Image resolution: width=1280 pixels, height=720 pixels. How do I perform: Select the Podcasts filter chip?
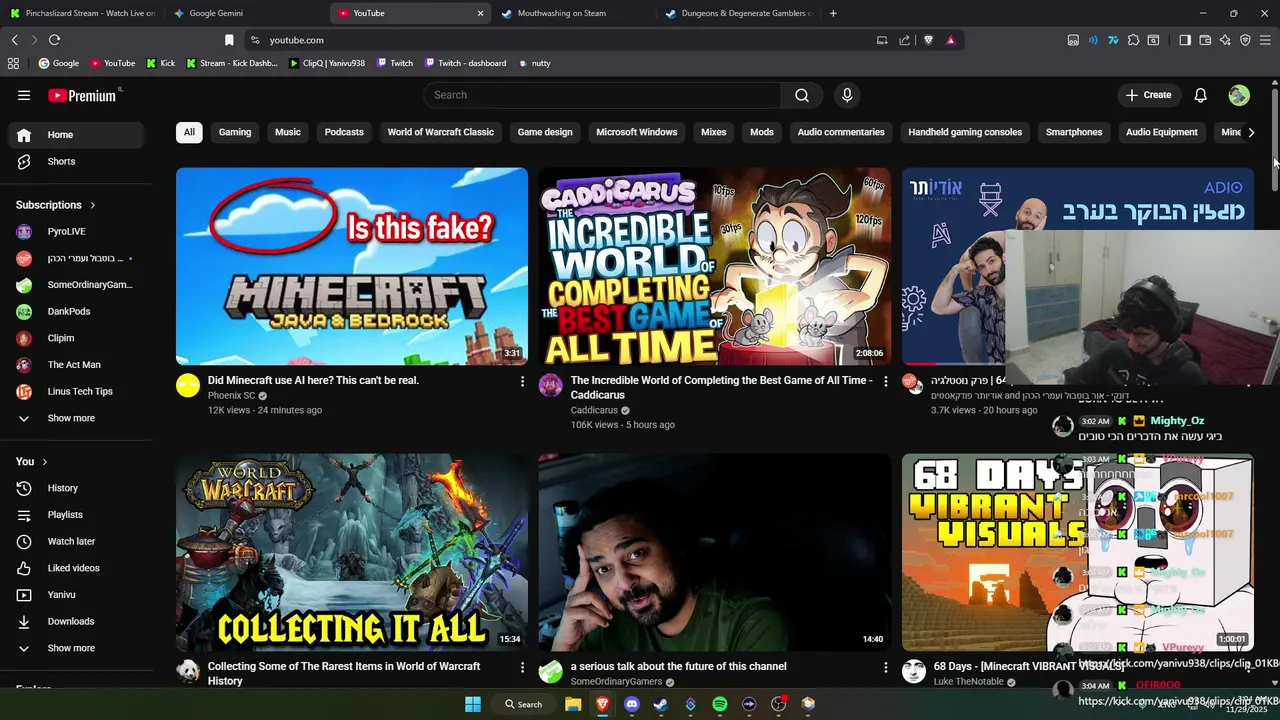coord(344,132)
